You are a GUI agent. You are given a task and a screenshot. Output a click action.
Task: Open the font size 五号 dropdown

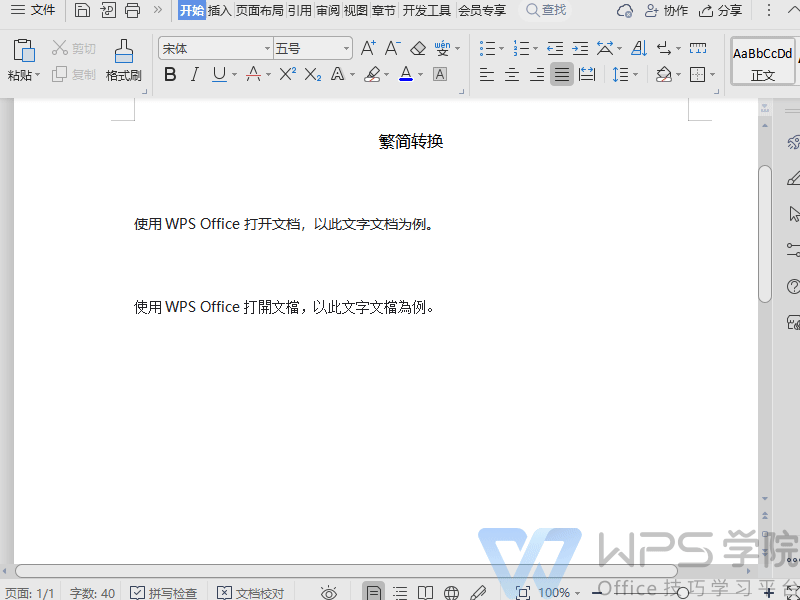[x=346, y=48]
